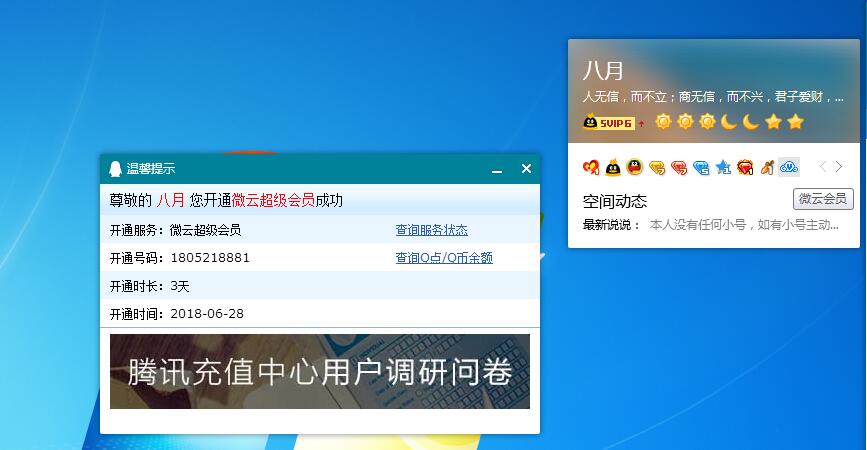This screenshot has height=450, width=867.
Task: Click the SVIP6 membership badge
Action: tap(609, 122)
